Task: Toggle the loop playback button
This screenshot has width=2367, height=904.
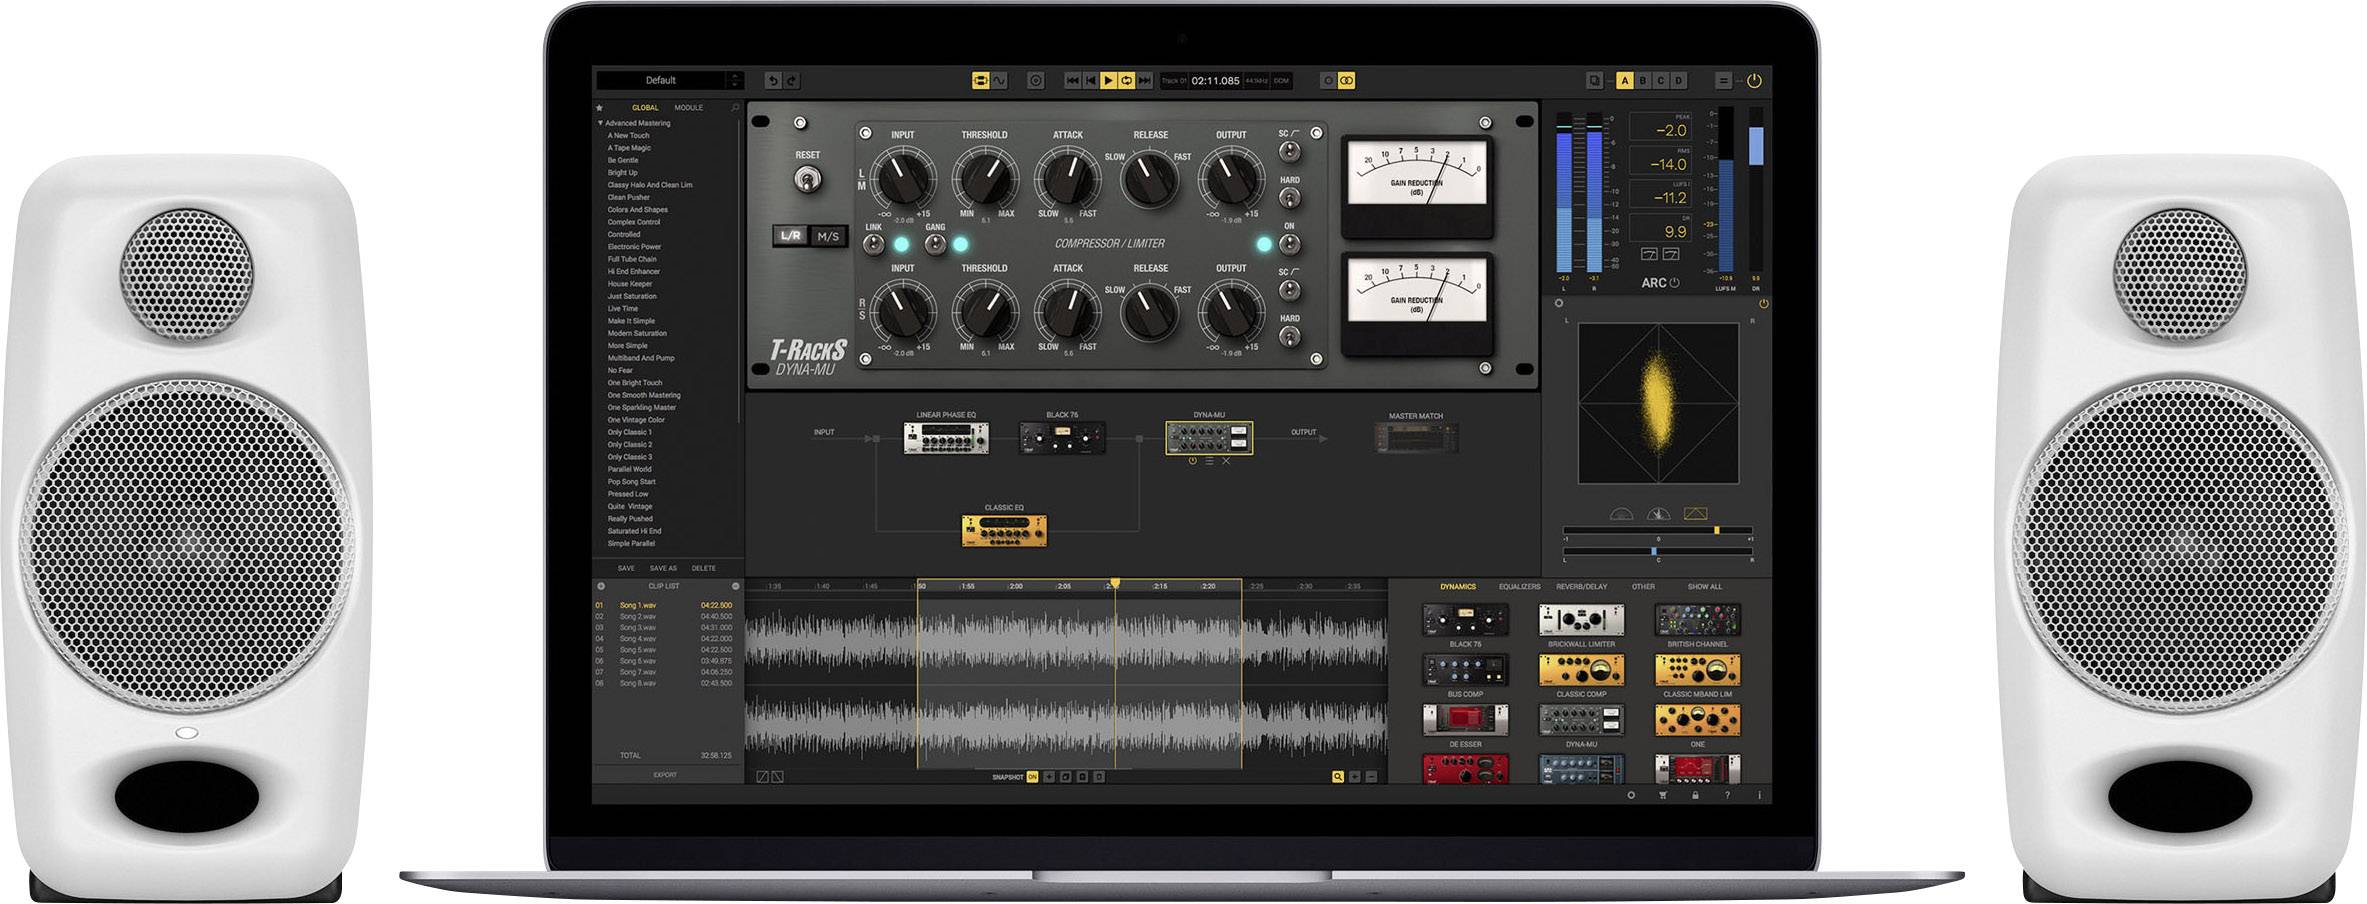Action: (x=1127, y=81)
